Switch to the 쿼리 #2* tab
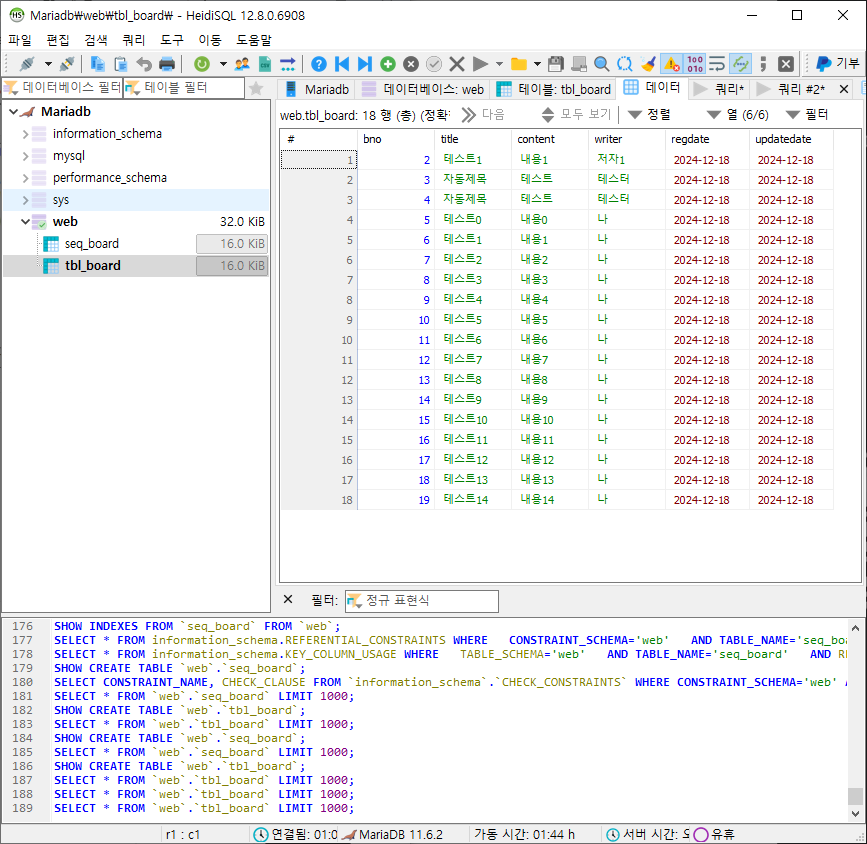867x844 pixels. click(791, 89)
